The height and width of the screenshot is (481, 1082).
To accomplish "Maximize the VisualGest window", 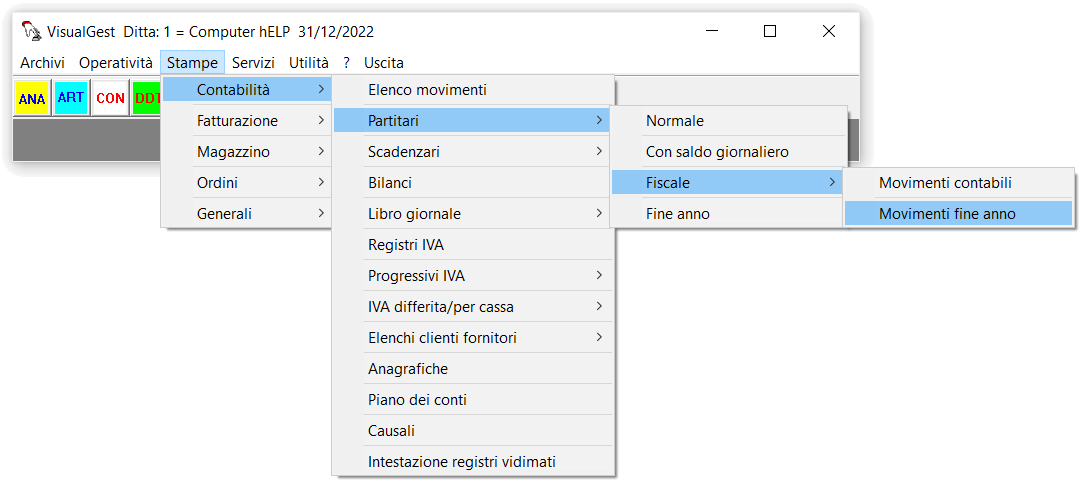I will [x=770, y=31].
